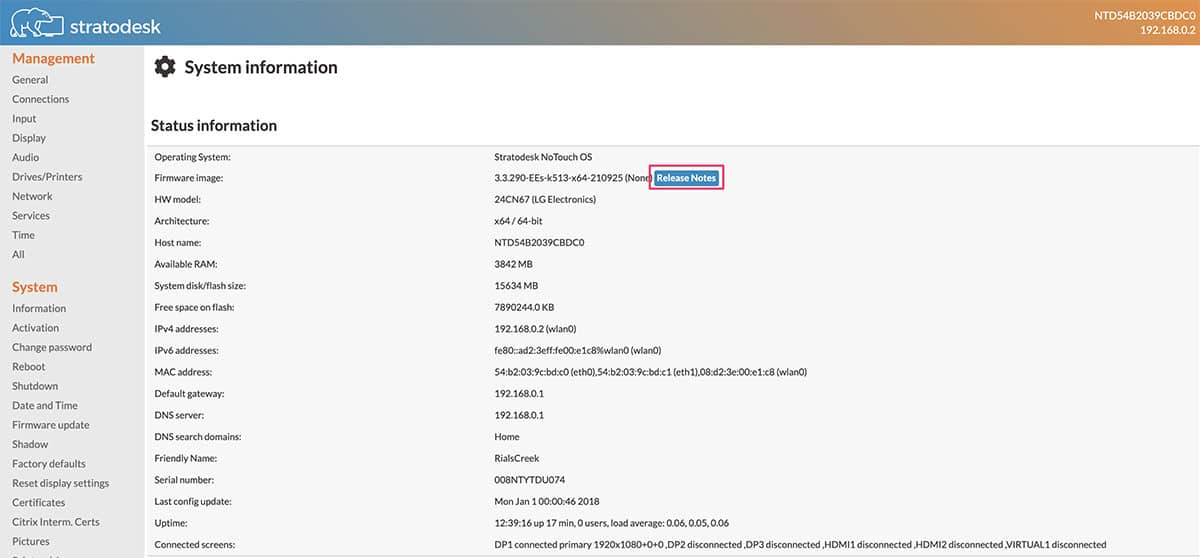Open Pictures in the System menu

tap(31, 541)
